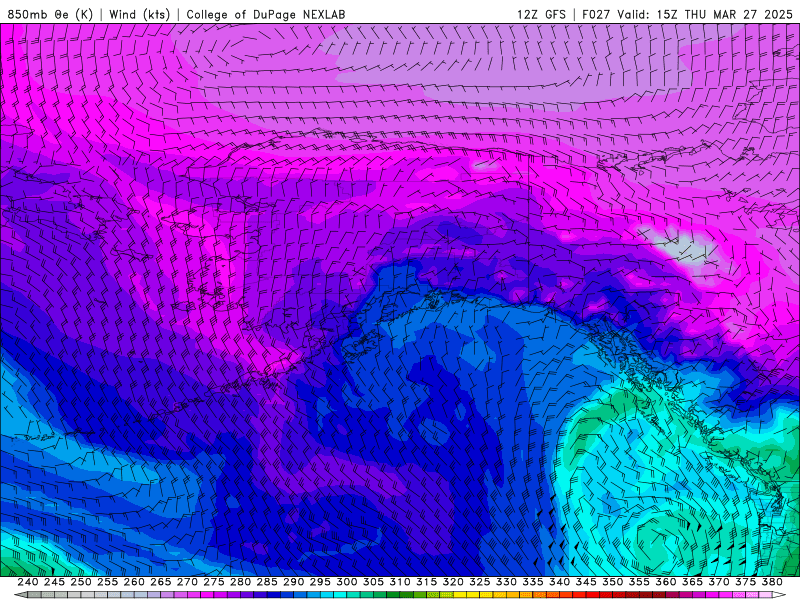
Task: Click the 350 color scale label
Action: click(612, 582)
